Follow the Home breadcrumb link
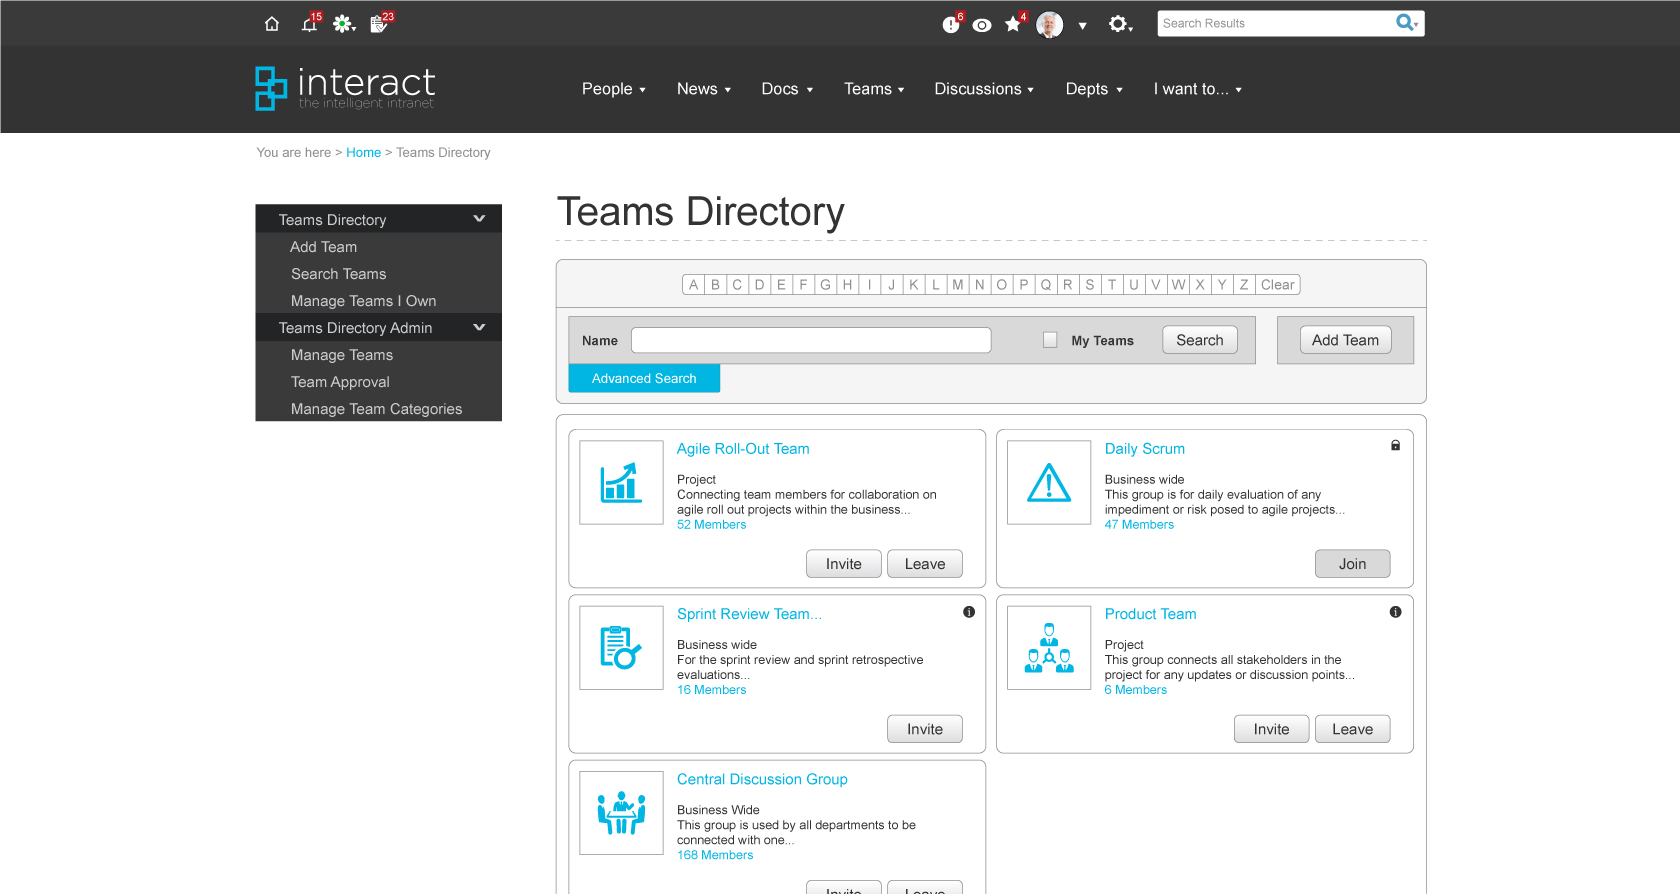 coord(363,153)
